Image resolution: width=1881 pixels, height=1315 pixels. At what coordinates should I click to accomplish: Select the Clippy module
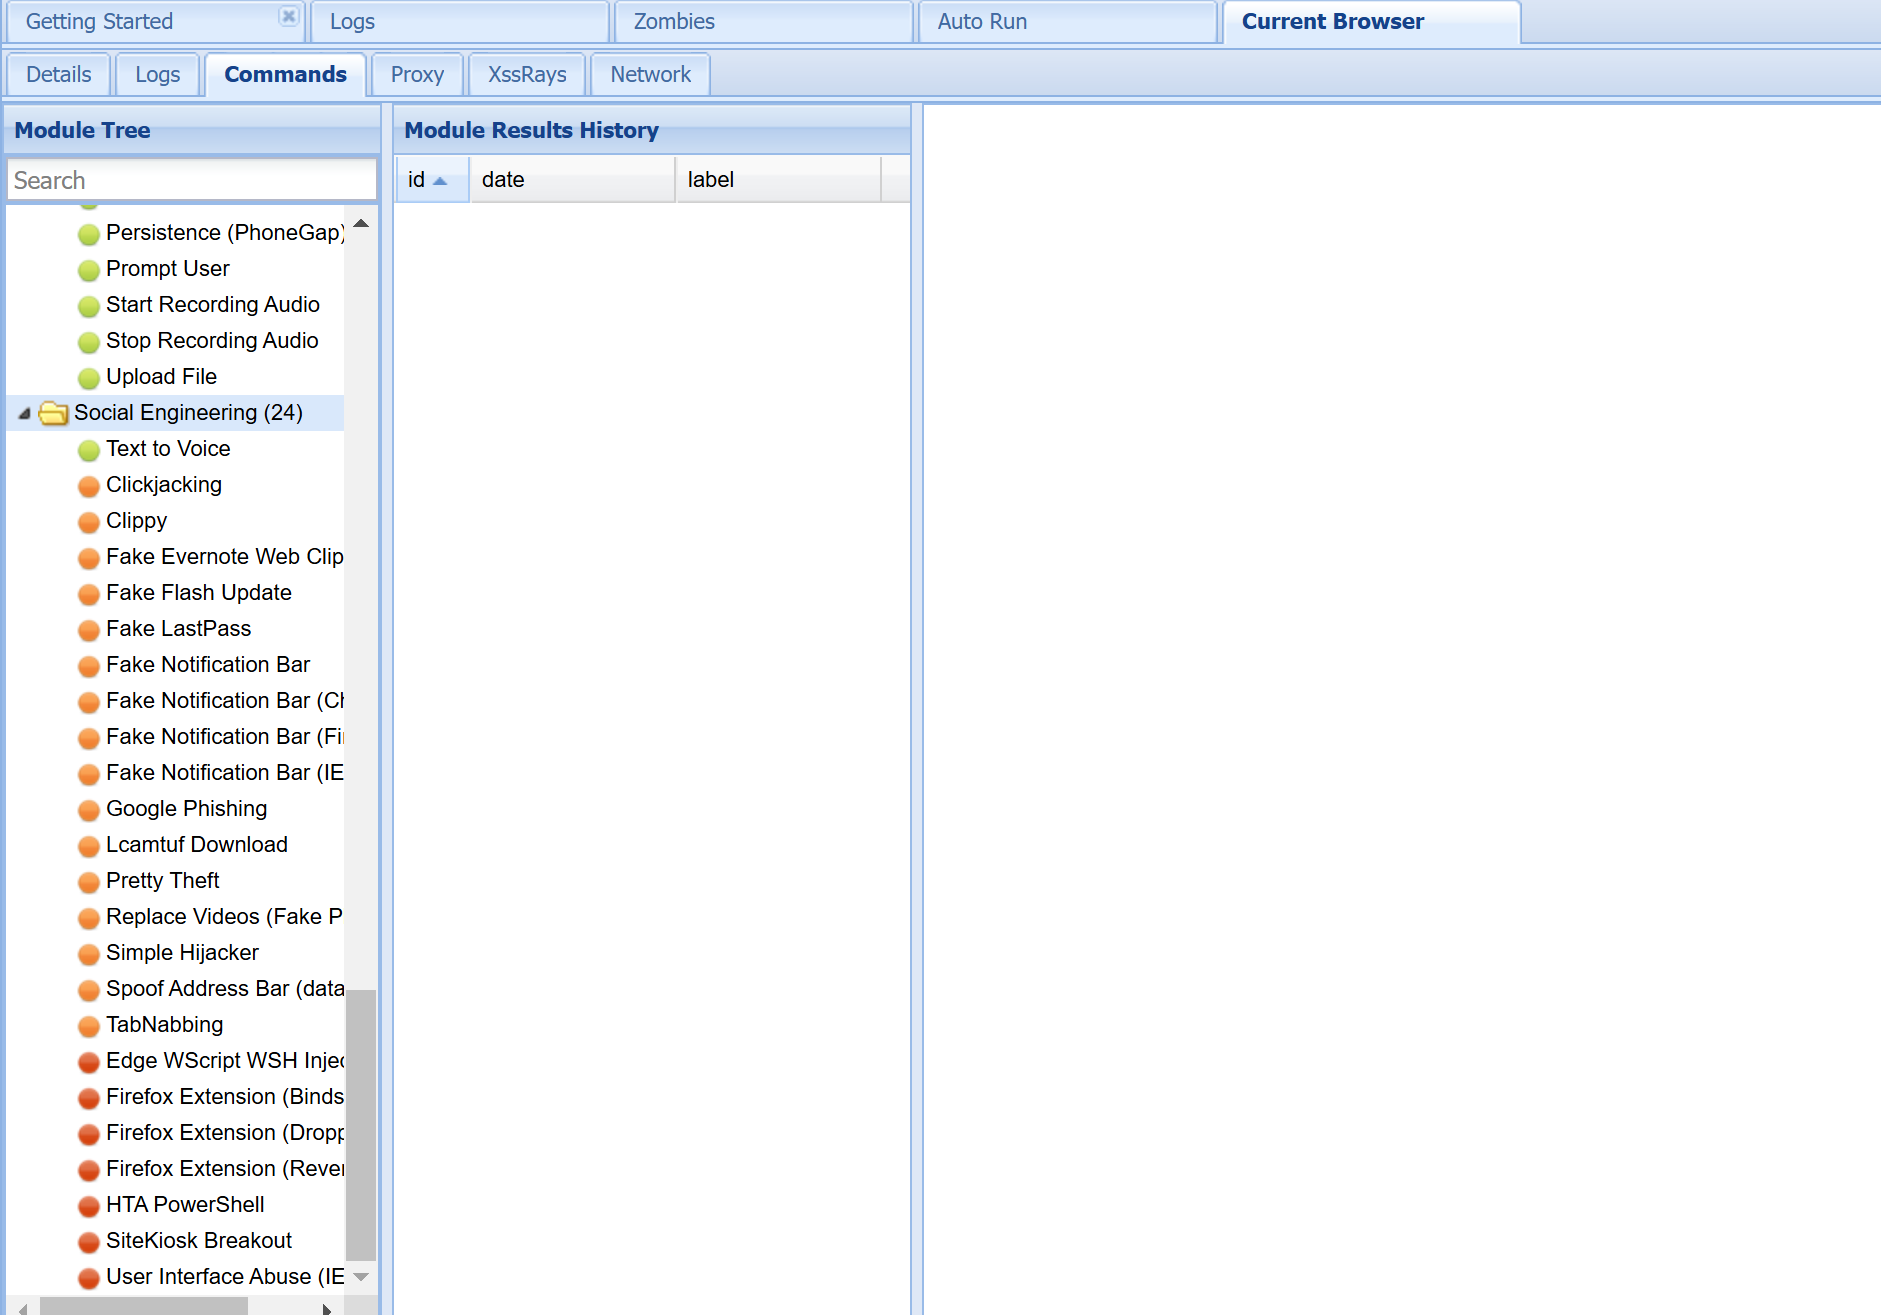136,521
